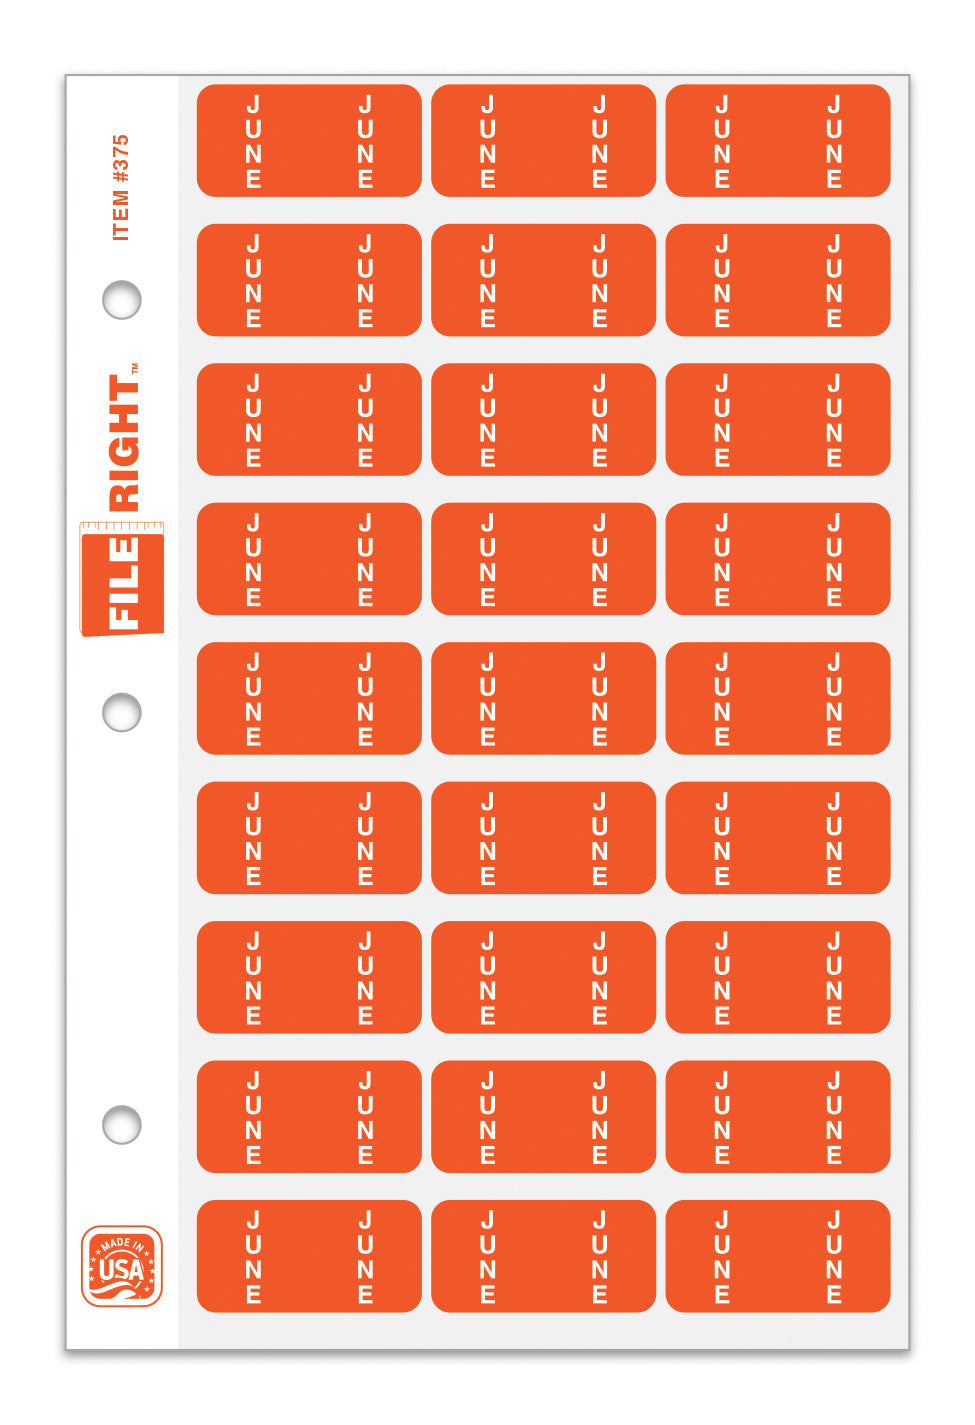The width and height of the screenshot is (975, 1425).
Task: Click the top binder punch hole
Action: point(122,299)
